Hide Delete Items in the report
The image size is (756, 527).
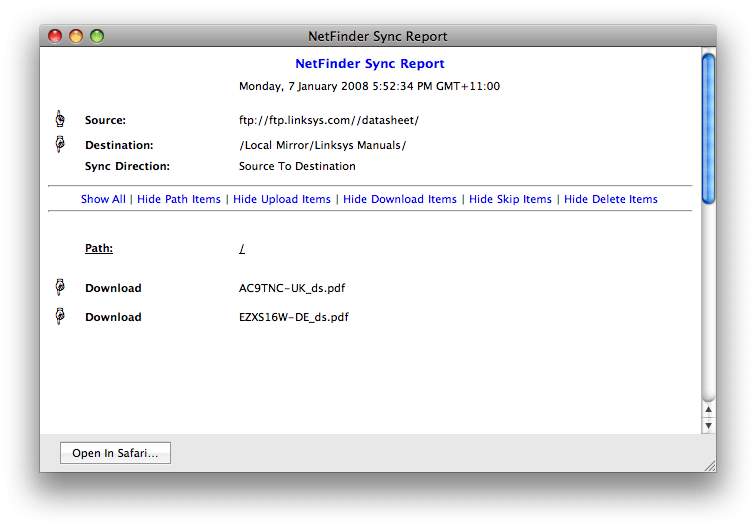click(x=611, y=199)
